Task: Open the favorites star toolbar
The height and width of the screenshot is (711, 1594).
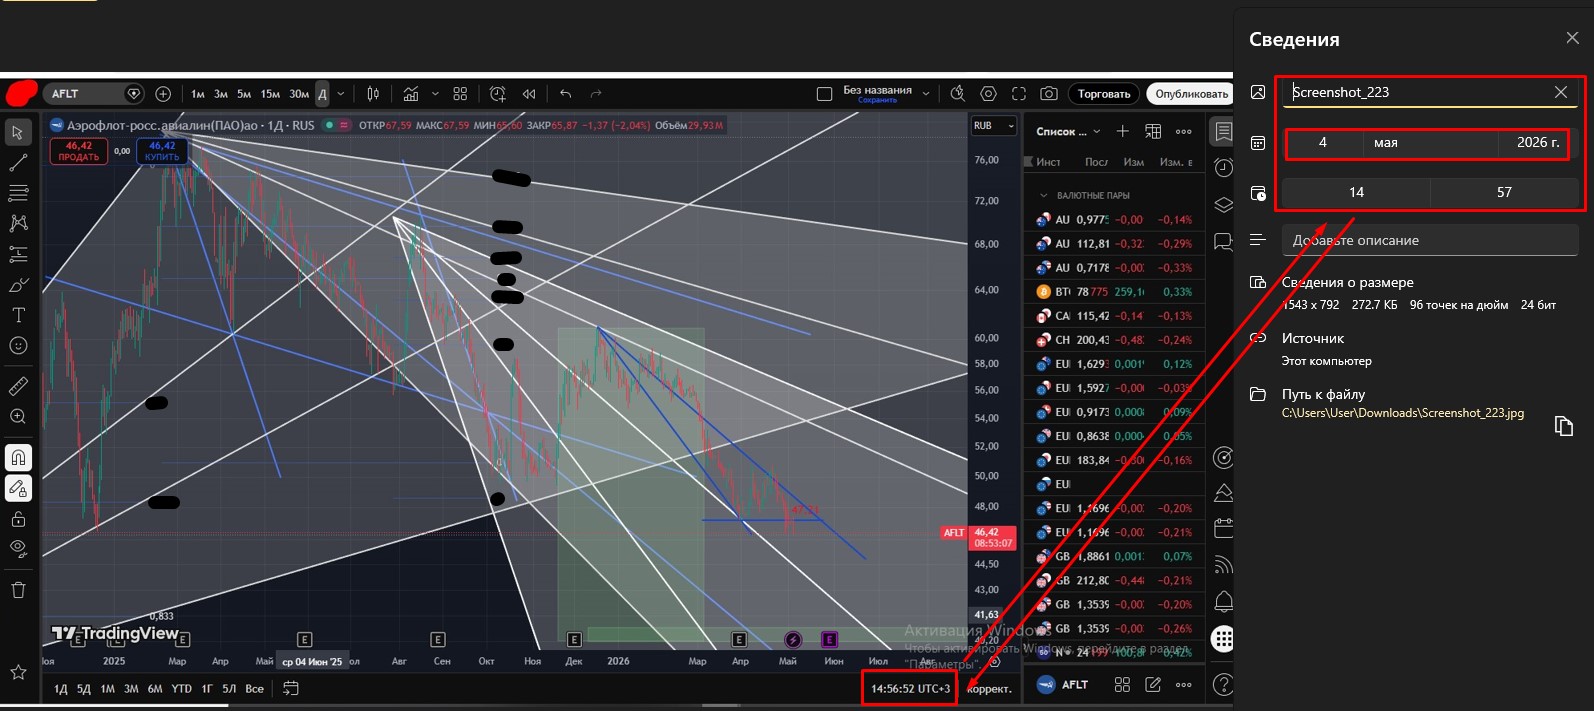Action: click(18, 672)
